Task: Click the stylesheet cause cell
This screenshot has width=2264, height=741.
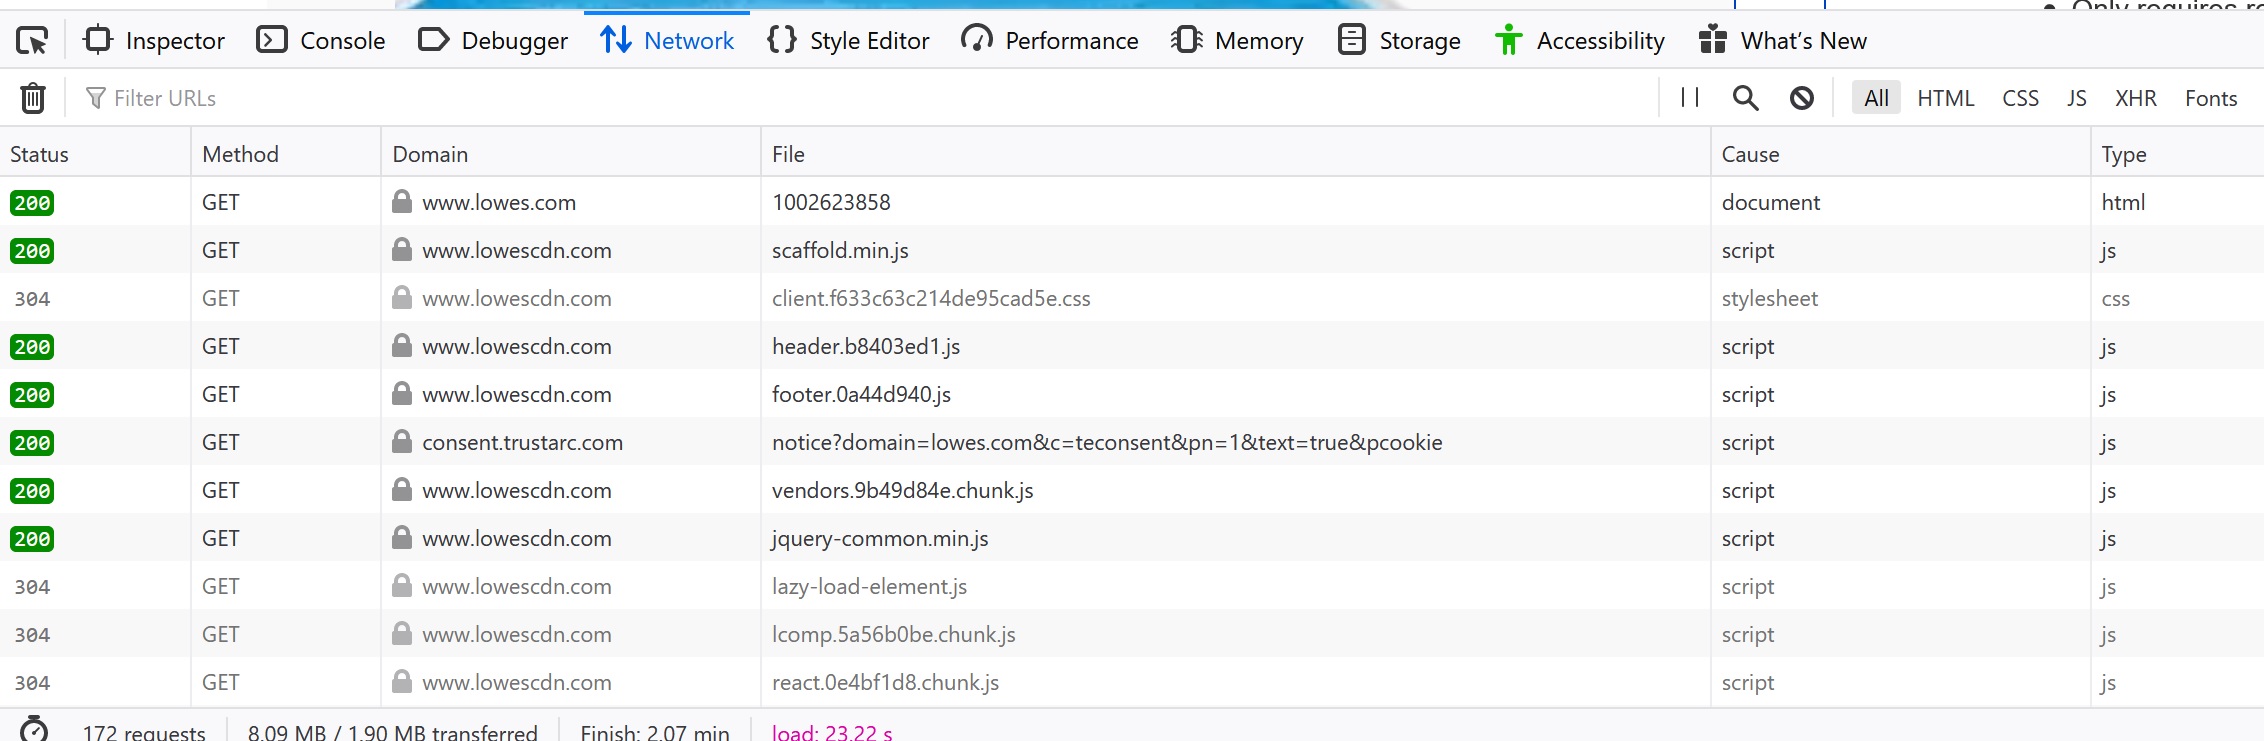Action: pyautogui.click(x=1769, y=298)
